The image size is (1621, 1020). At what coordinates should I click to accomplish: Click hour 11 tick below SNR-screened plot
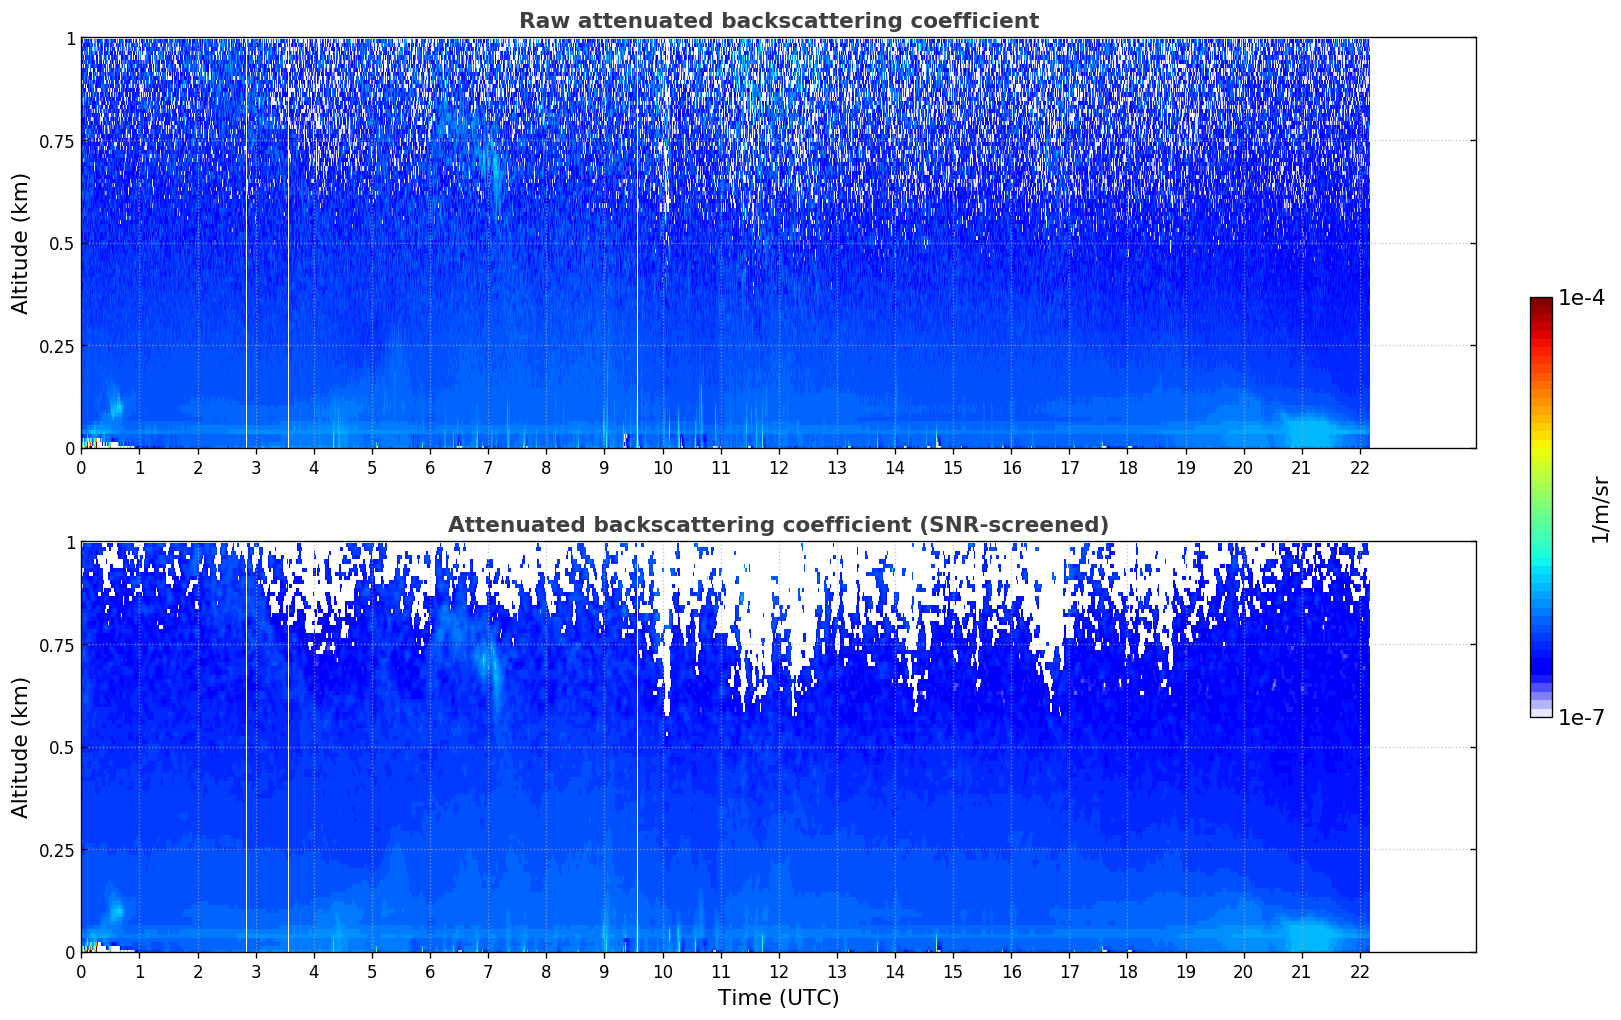[x=720, y=971]
